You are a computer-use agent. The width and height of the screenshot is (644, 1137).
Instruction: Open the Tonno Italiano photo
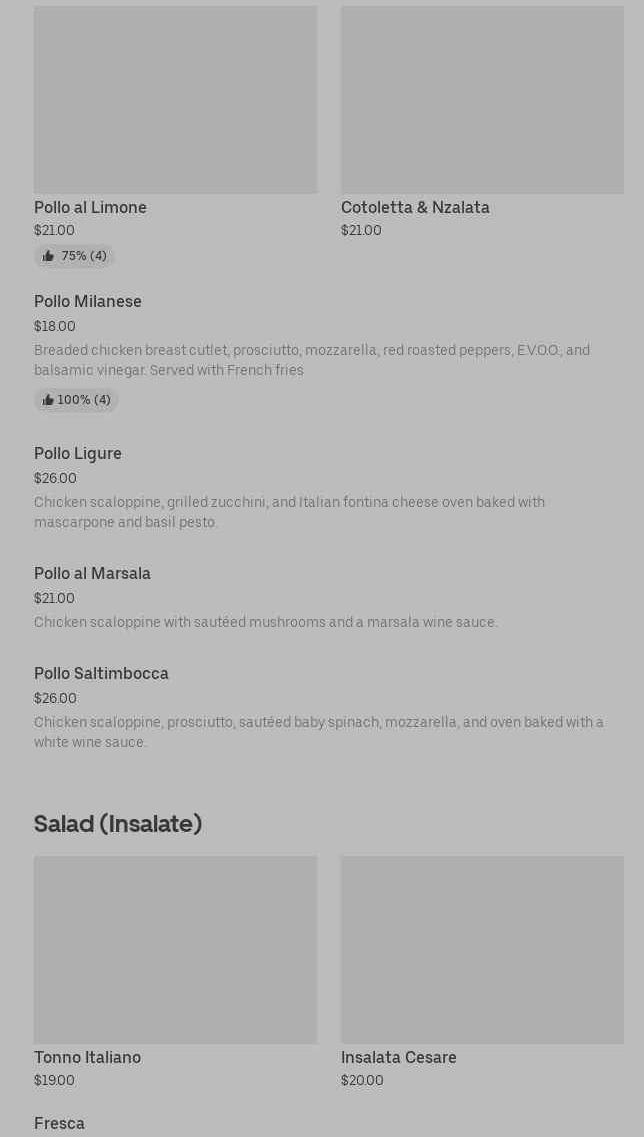pyautogui.click(x=175, y=949)
